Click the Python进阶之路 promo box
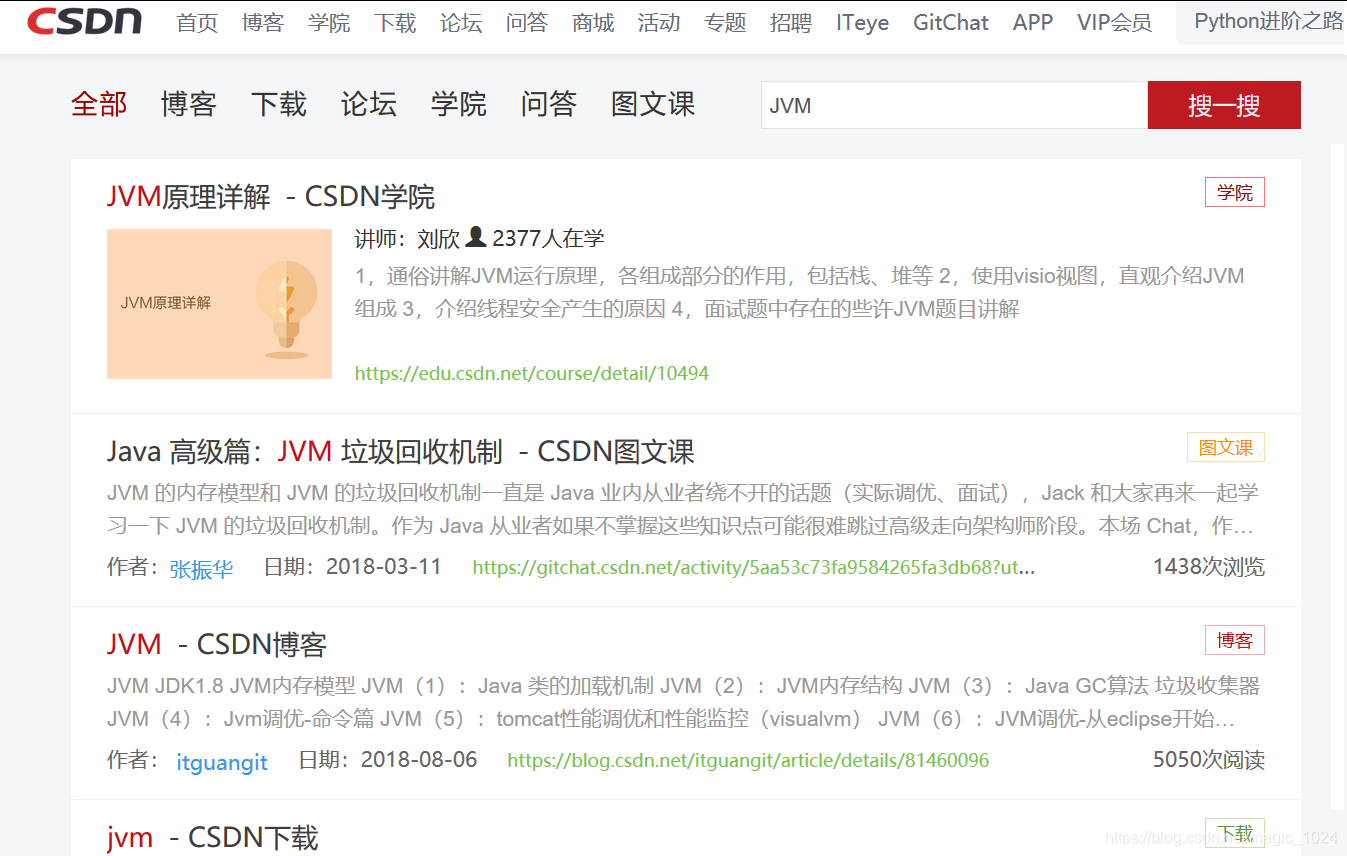Screen dimensions: 1347x856 1262,22
